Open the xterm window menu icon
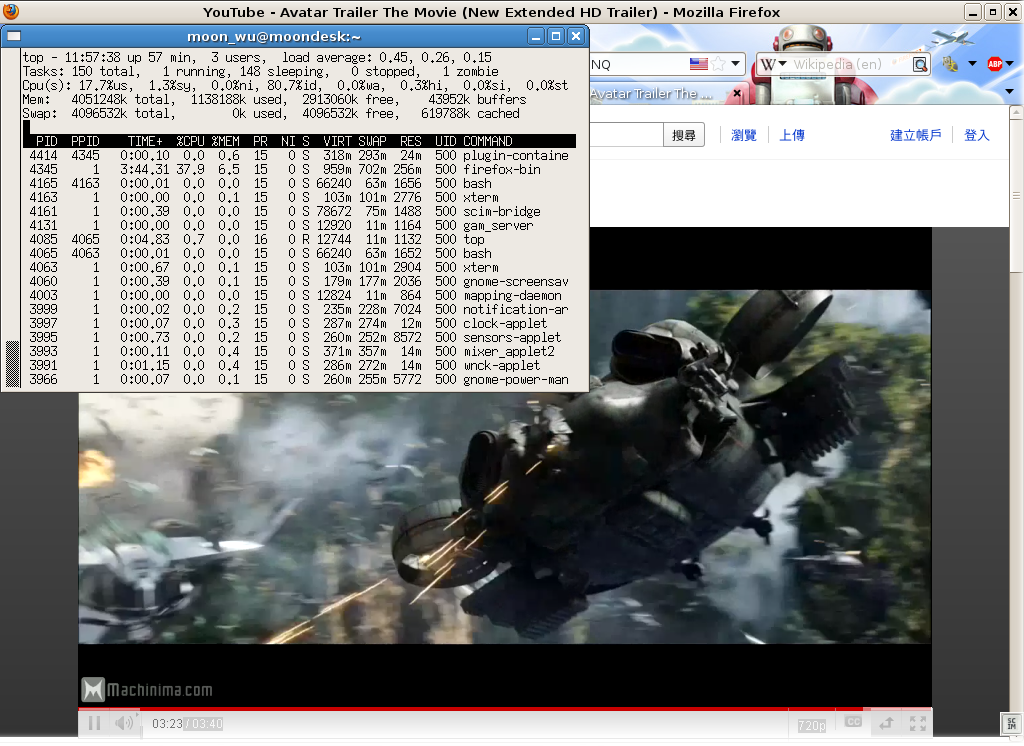The image size is (1024, 746). pos(13,36)
